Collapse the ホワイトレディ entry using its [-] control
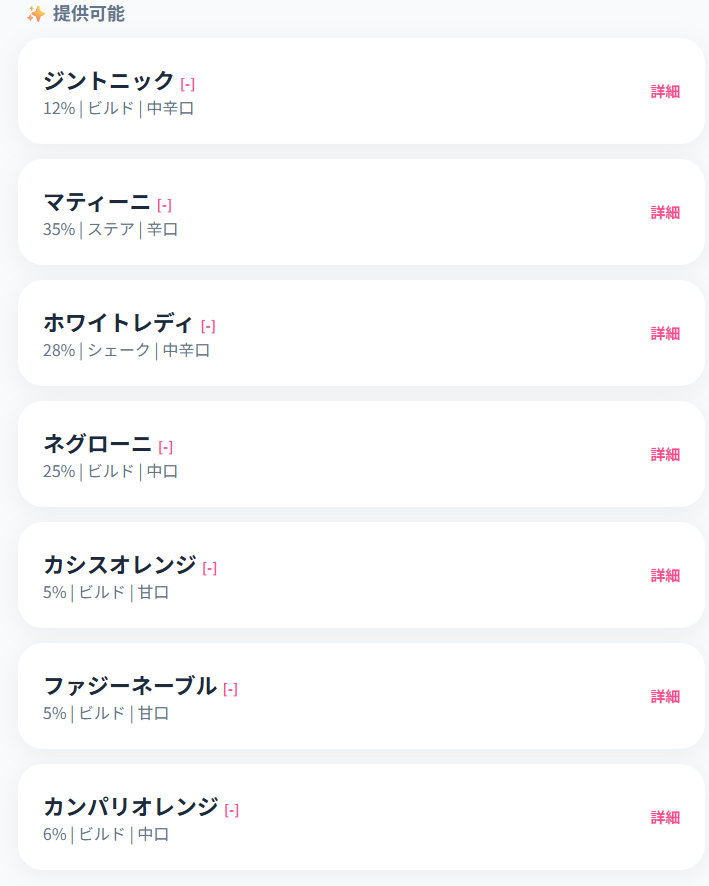709x886 pixels. (x=208, y=324)
